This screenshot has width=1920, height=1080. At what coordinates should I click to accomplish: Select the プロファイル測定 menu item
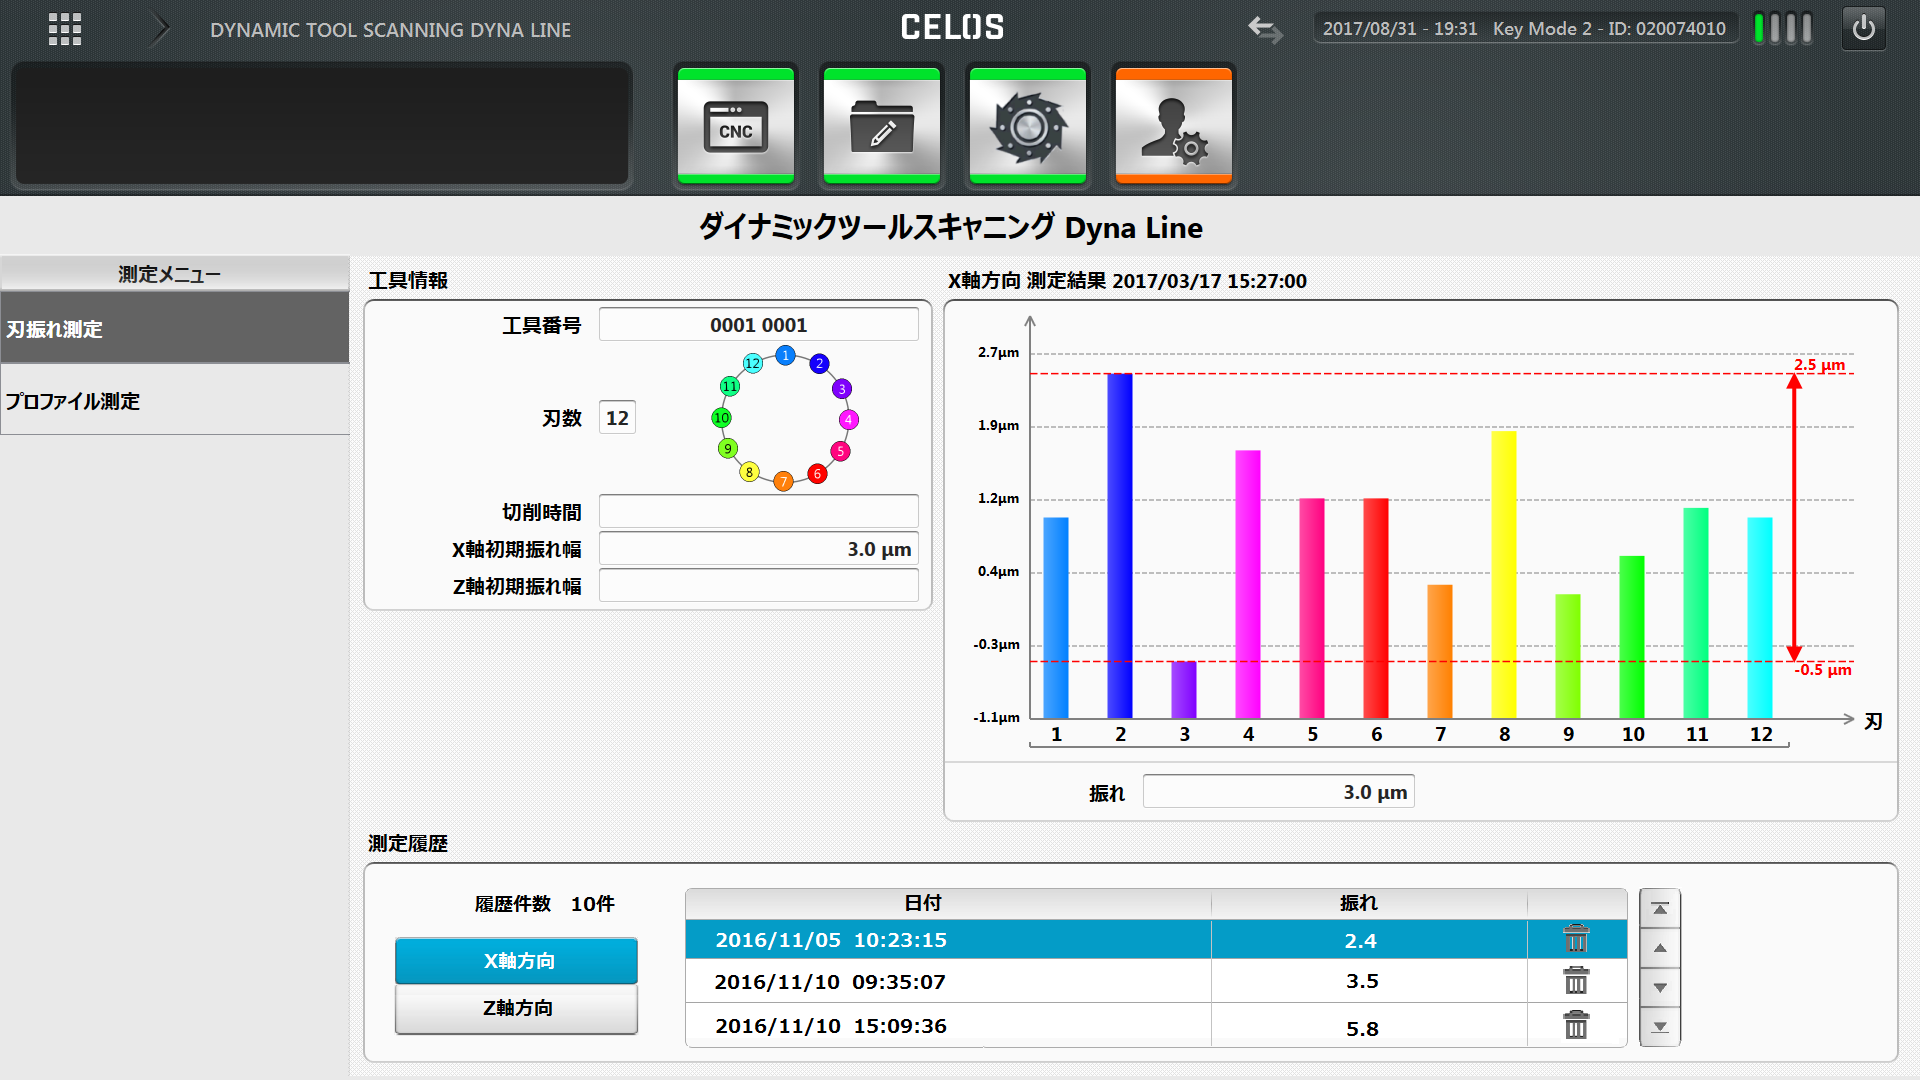pos(175,400)
